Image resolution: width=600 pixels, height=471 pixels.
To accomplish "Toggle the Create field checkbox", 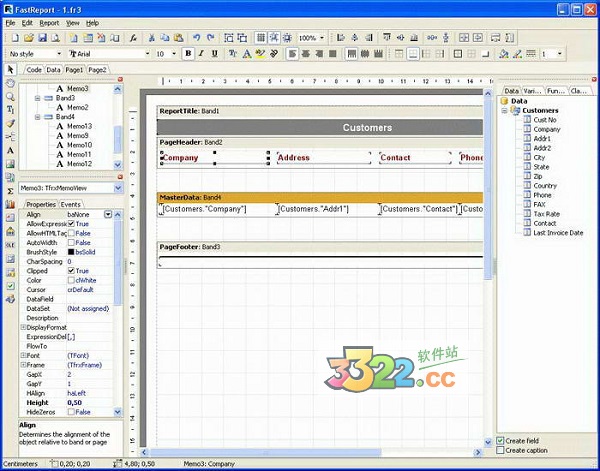I will pos(502,440).
